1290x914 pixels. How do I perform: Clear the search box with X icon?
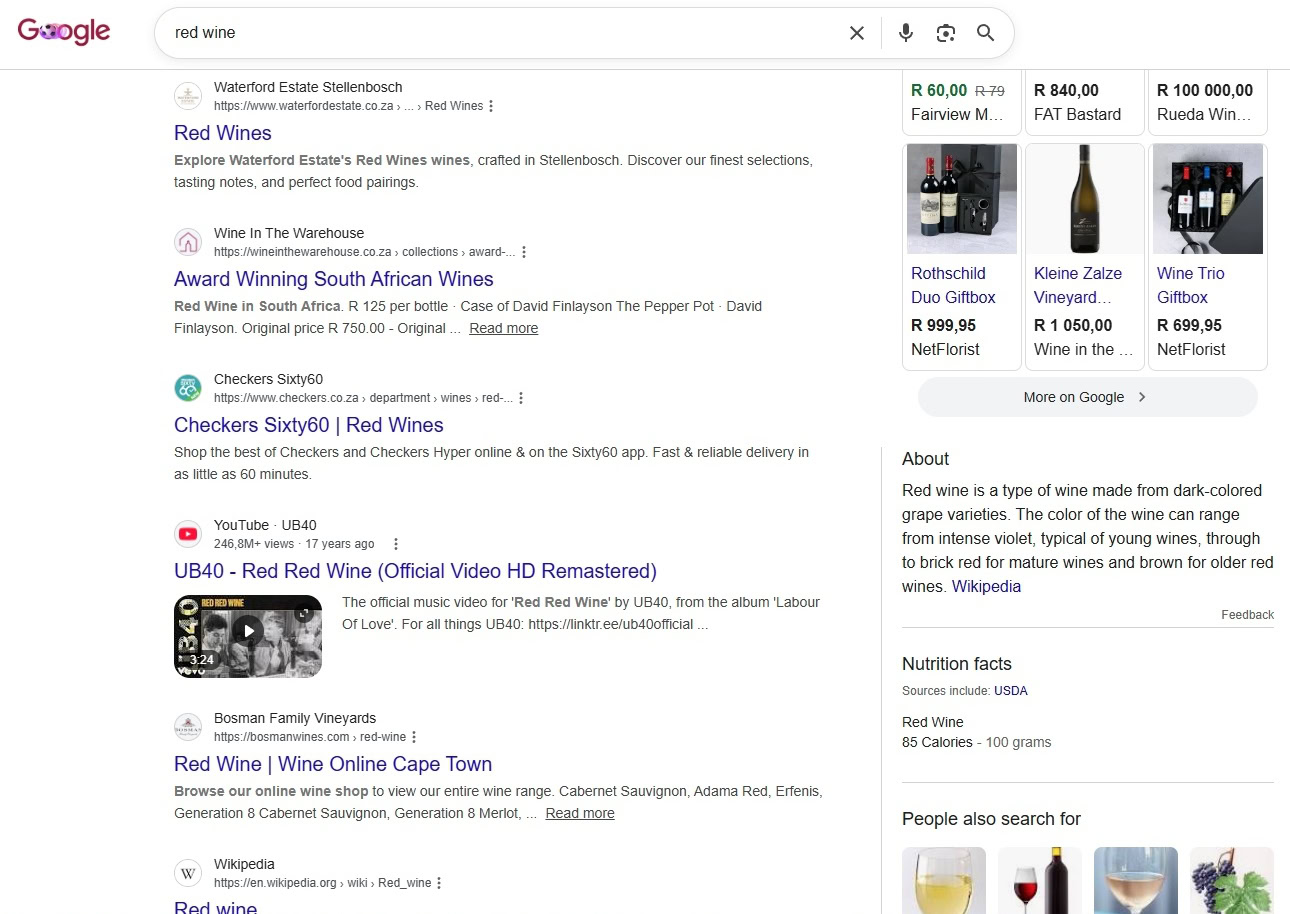pyautogui.click(x=857, y=33)
